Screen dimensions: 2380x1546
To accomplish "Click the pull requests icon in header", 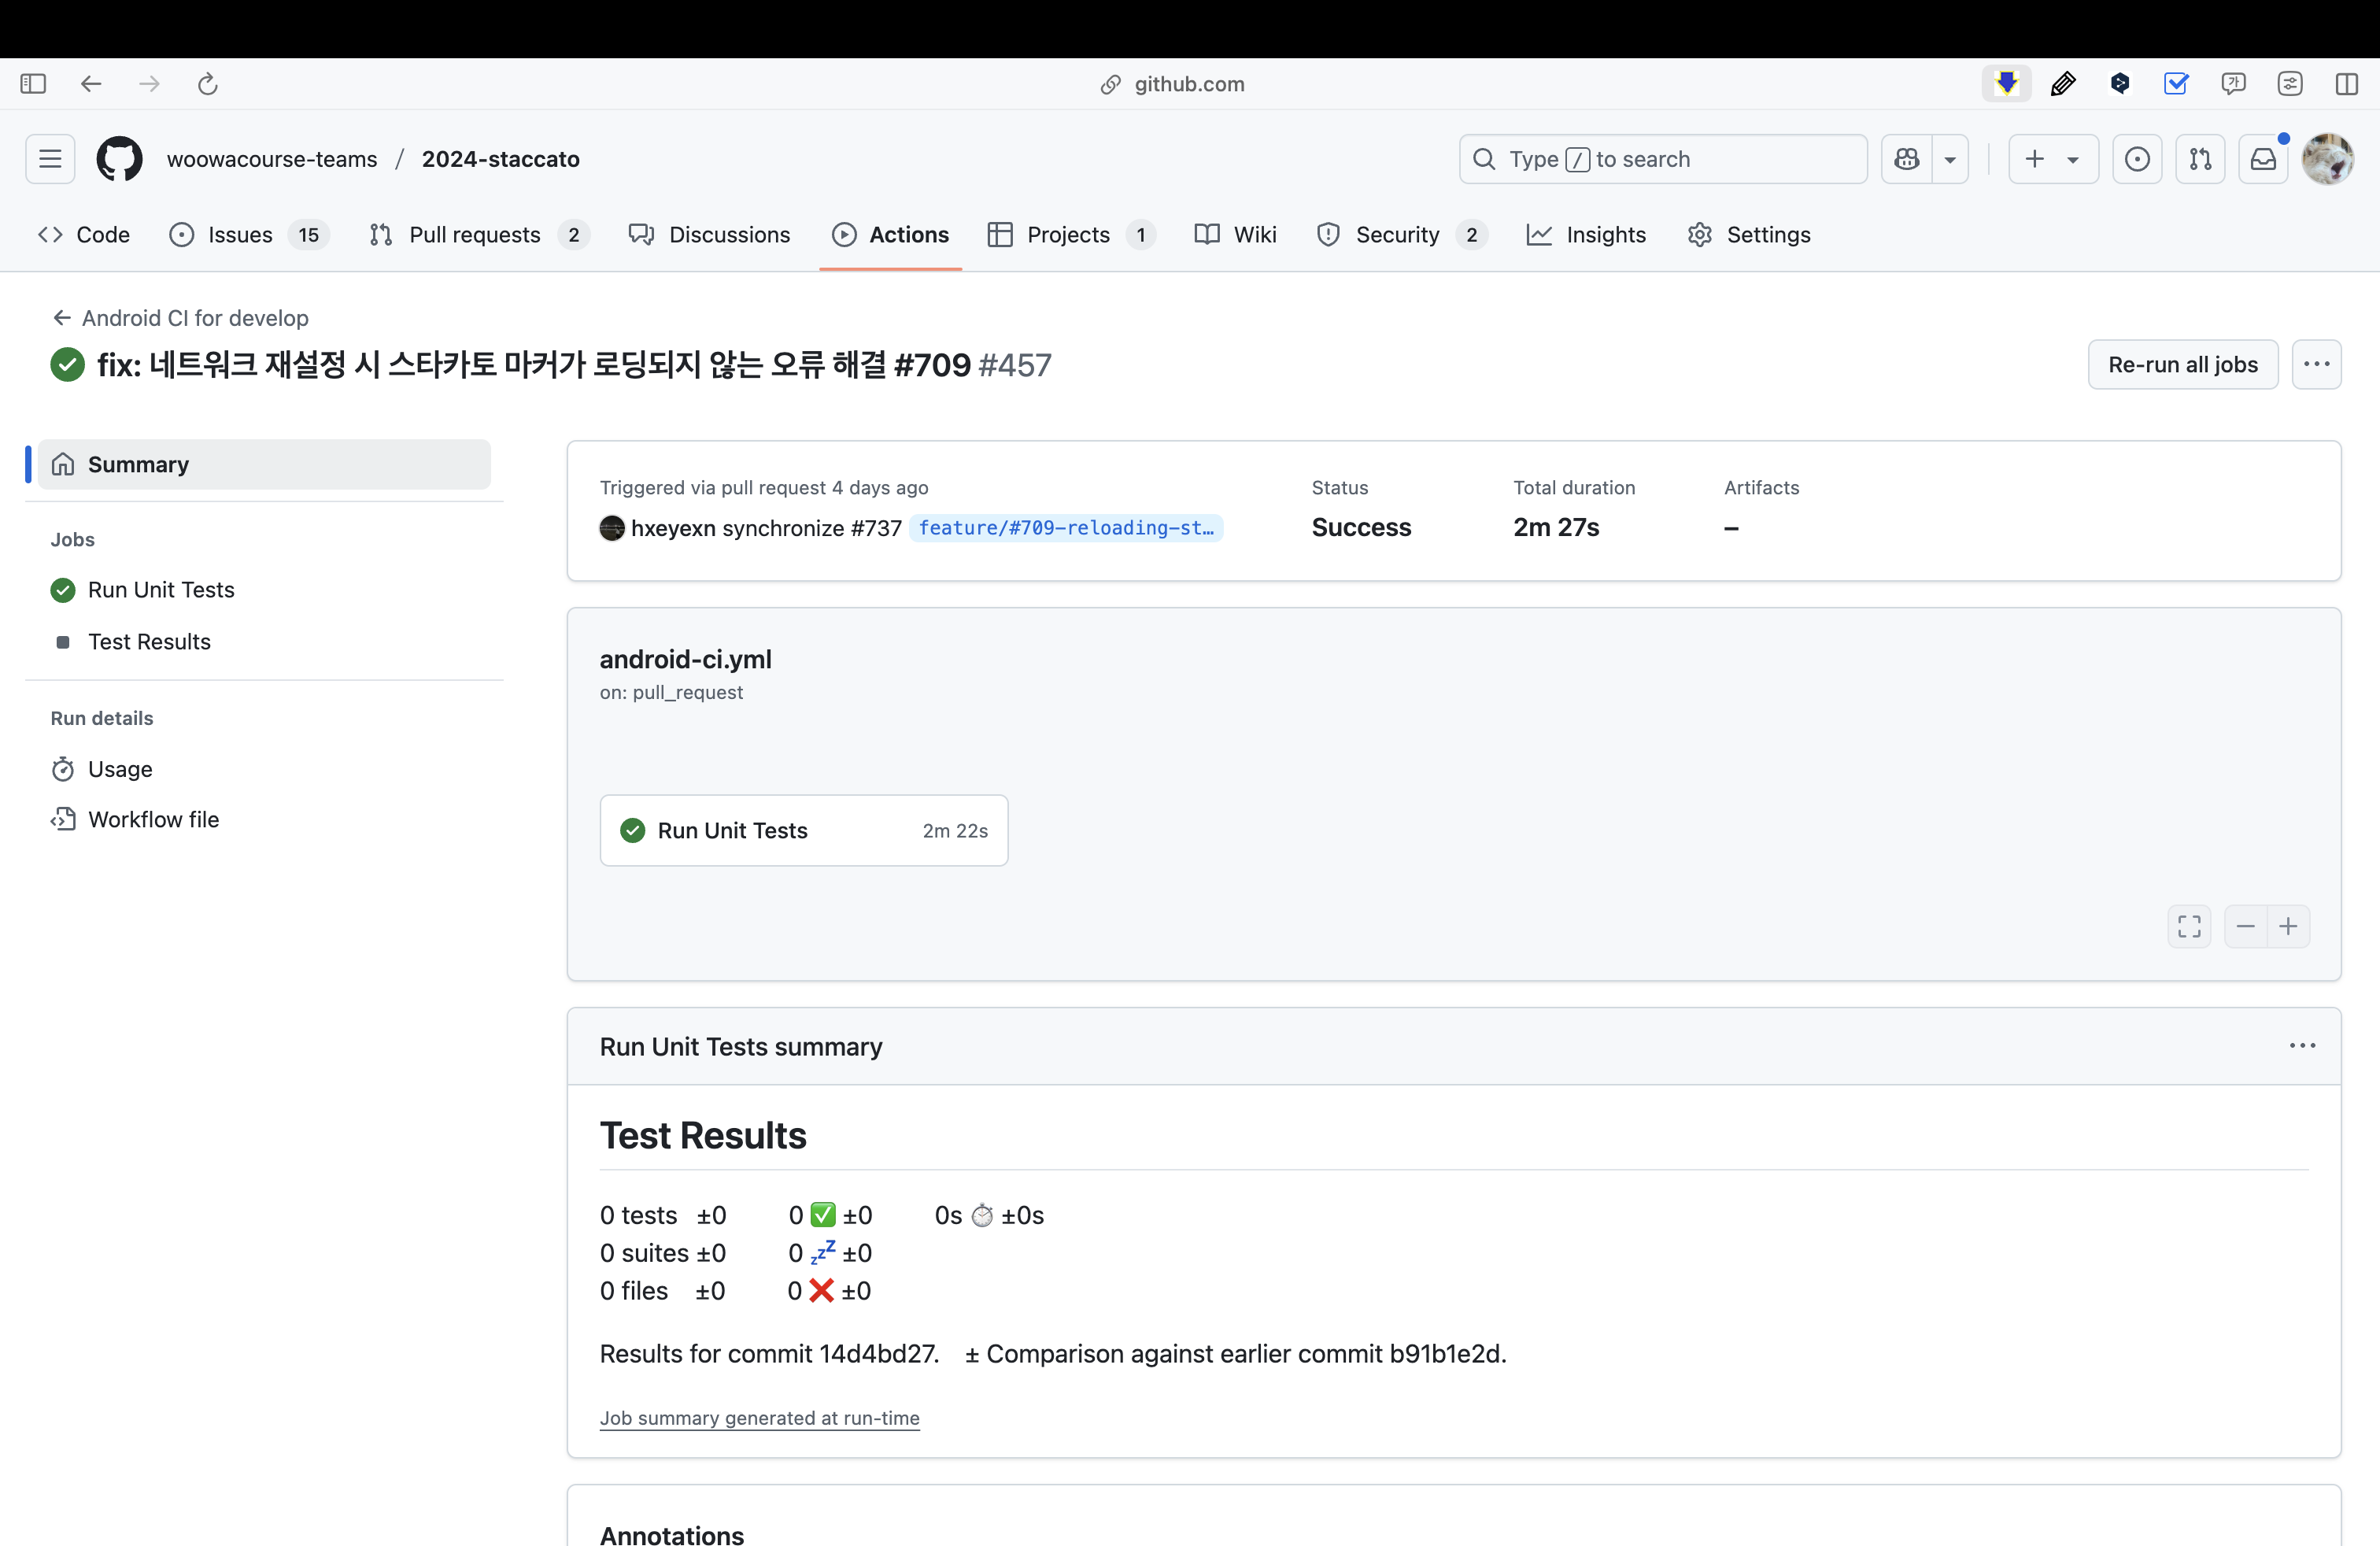I will 2200,159.
